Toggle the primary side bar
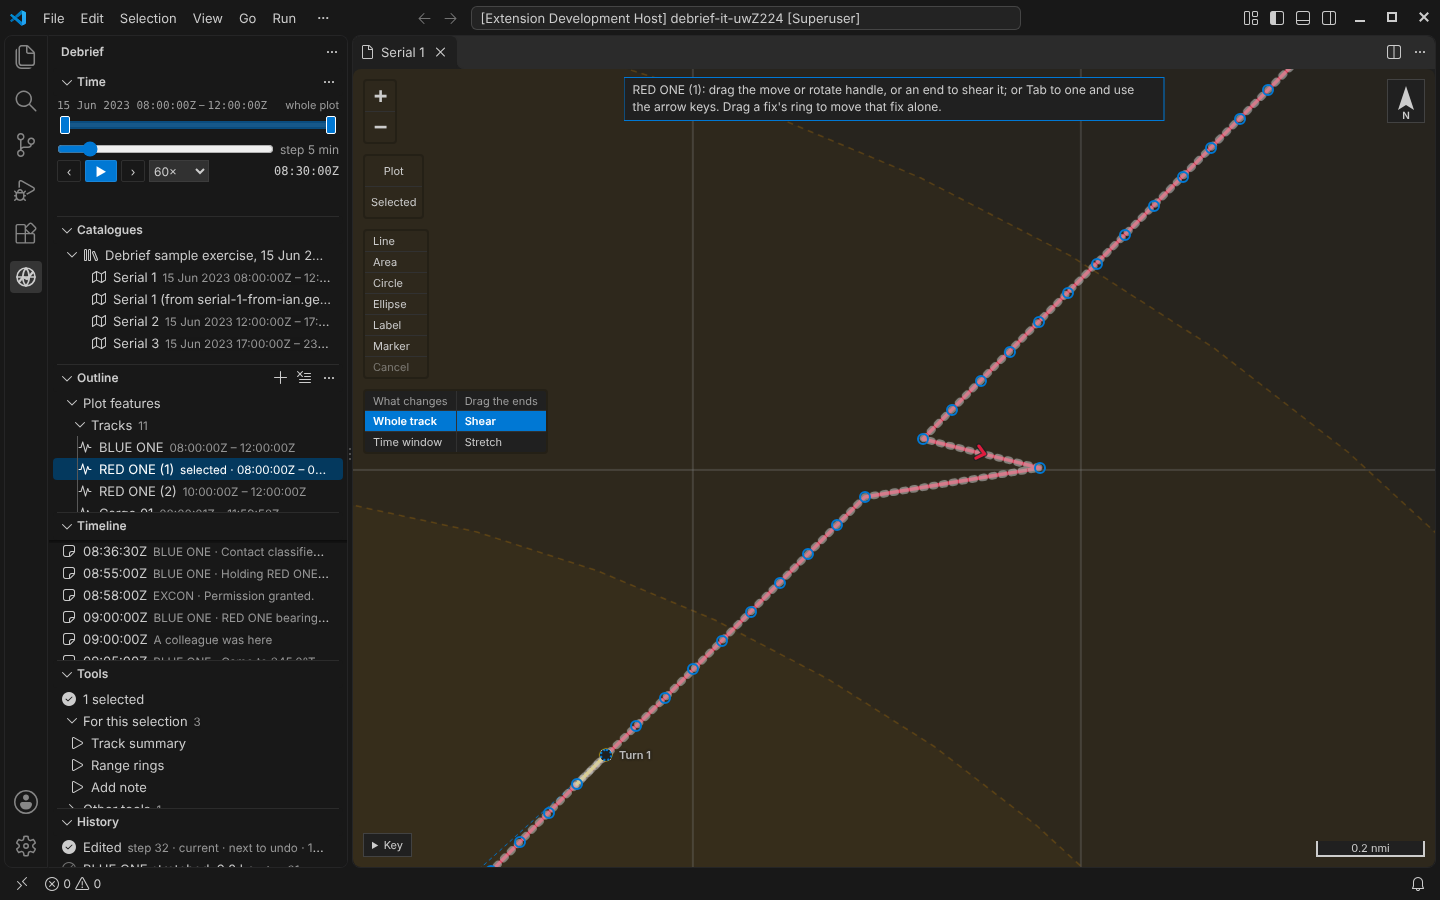1440x900 pixels. pos(1277,18)
